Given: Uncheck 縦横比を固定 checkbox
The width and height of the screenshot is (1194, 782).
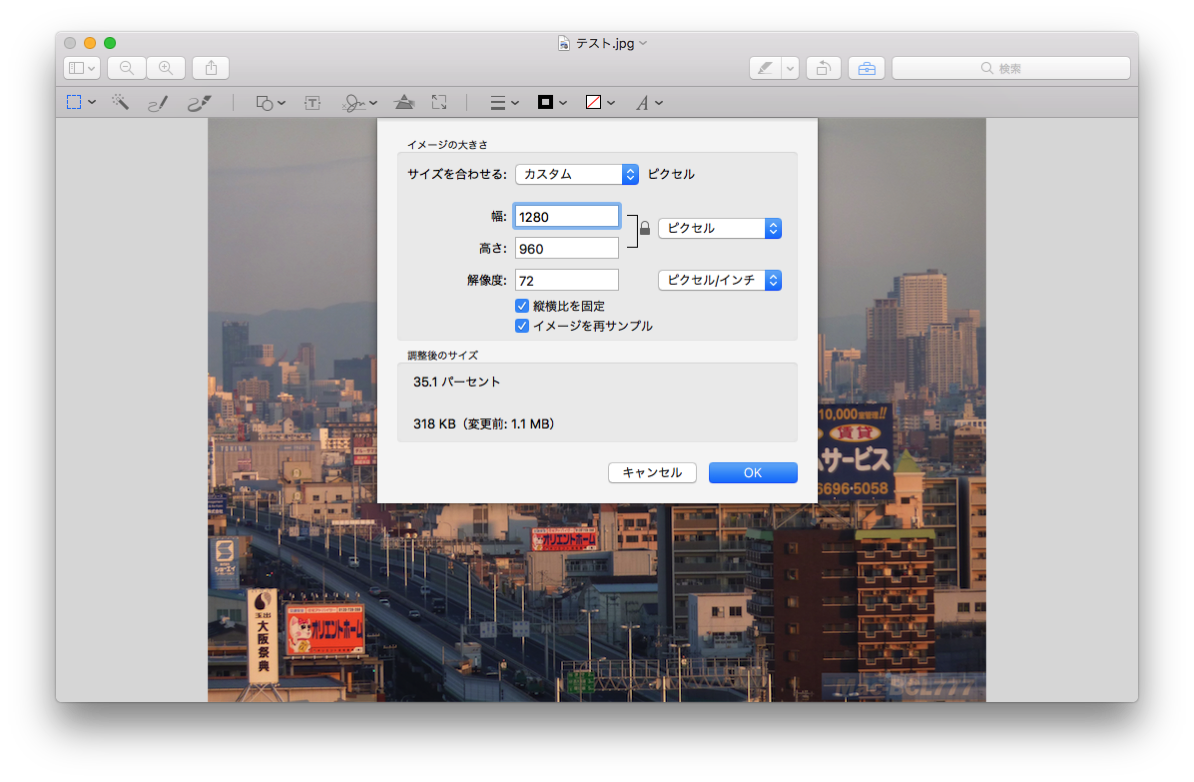Looking at the screenshot, I should [x=521, y=305].
